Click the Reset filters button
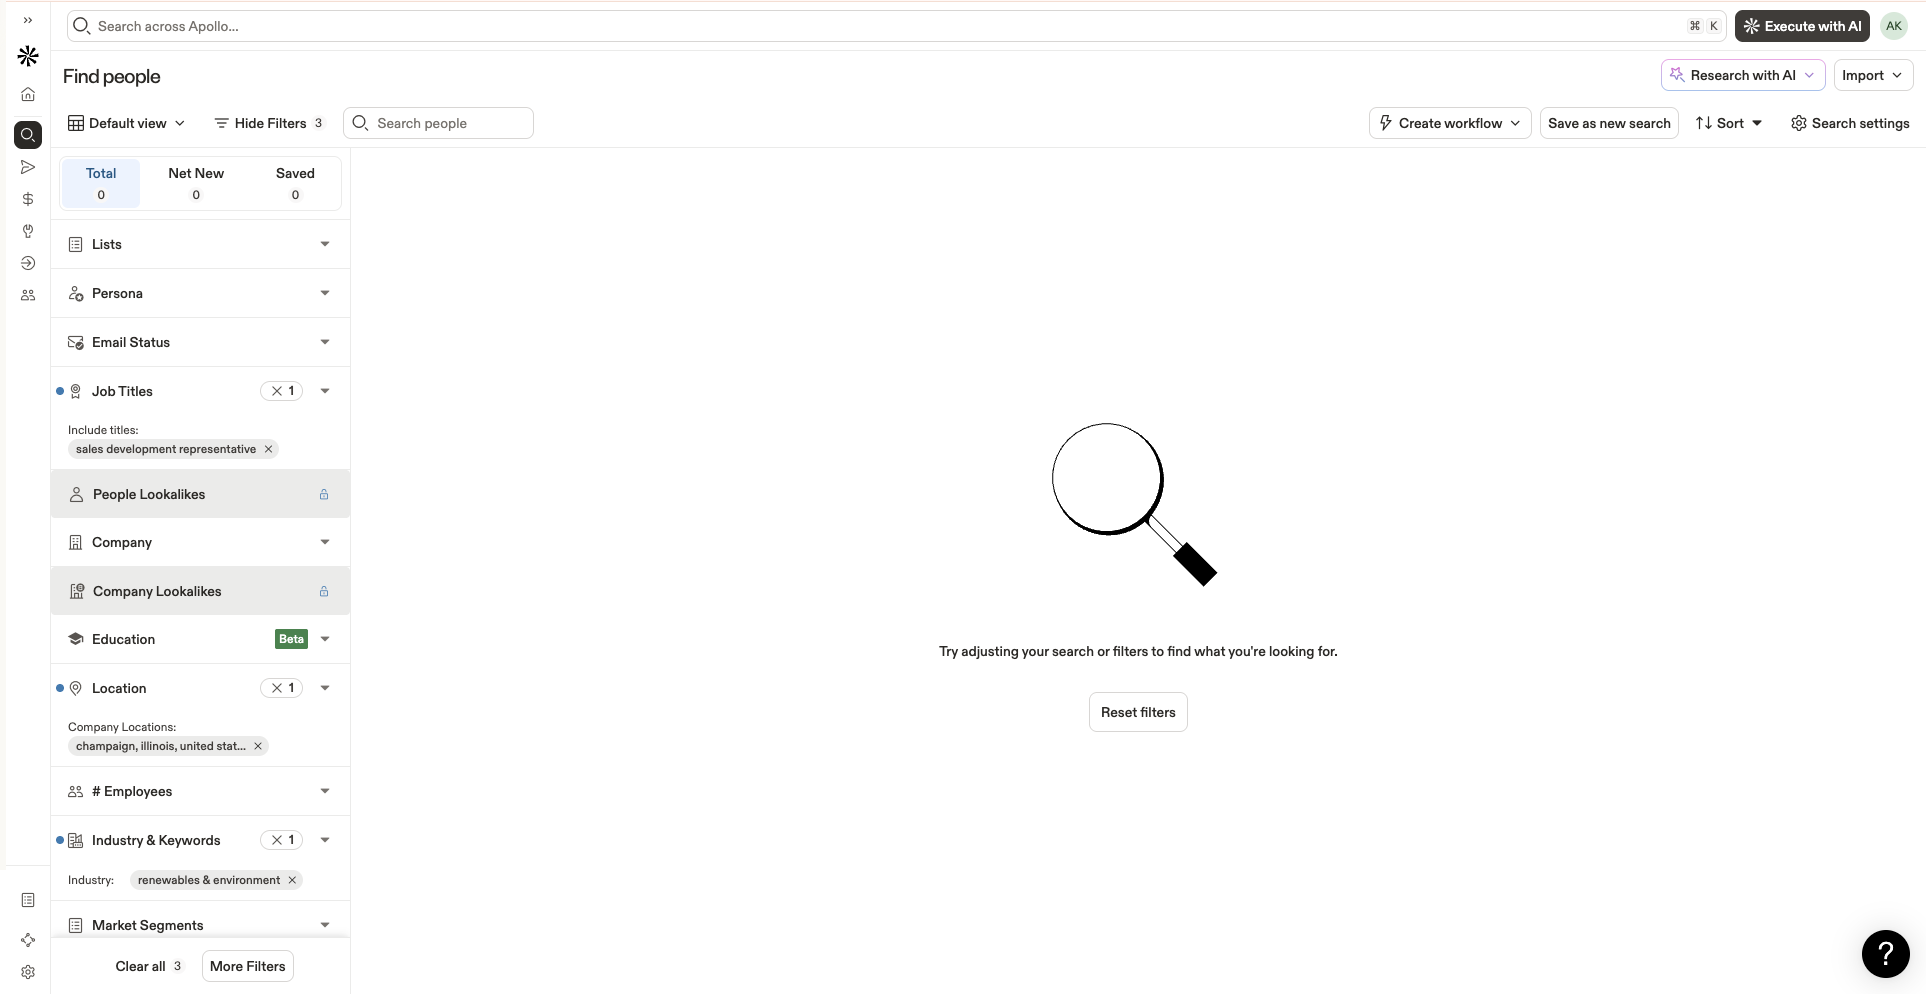 click(x=1137, y=712)
